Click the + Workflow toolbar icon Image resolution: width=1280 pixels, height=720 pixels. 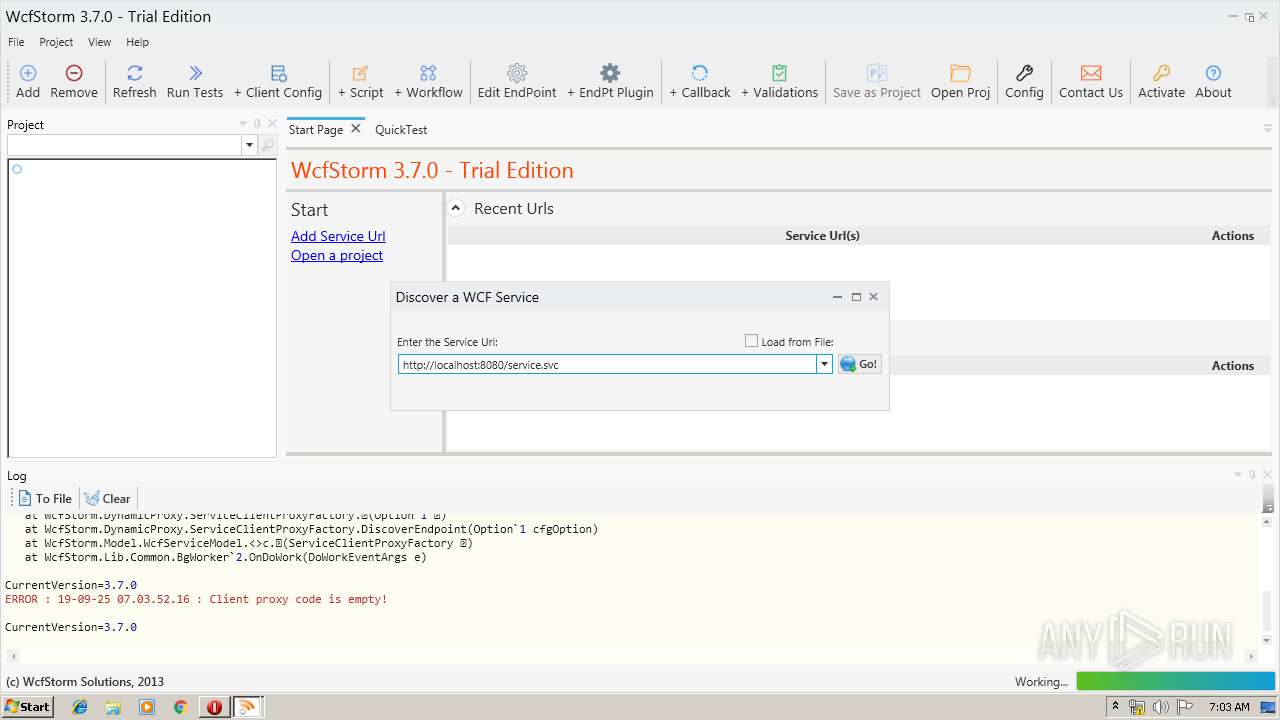428,73
